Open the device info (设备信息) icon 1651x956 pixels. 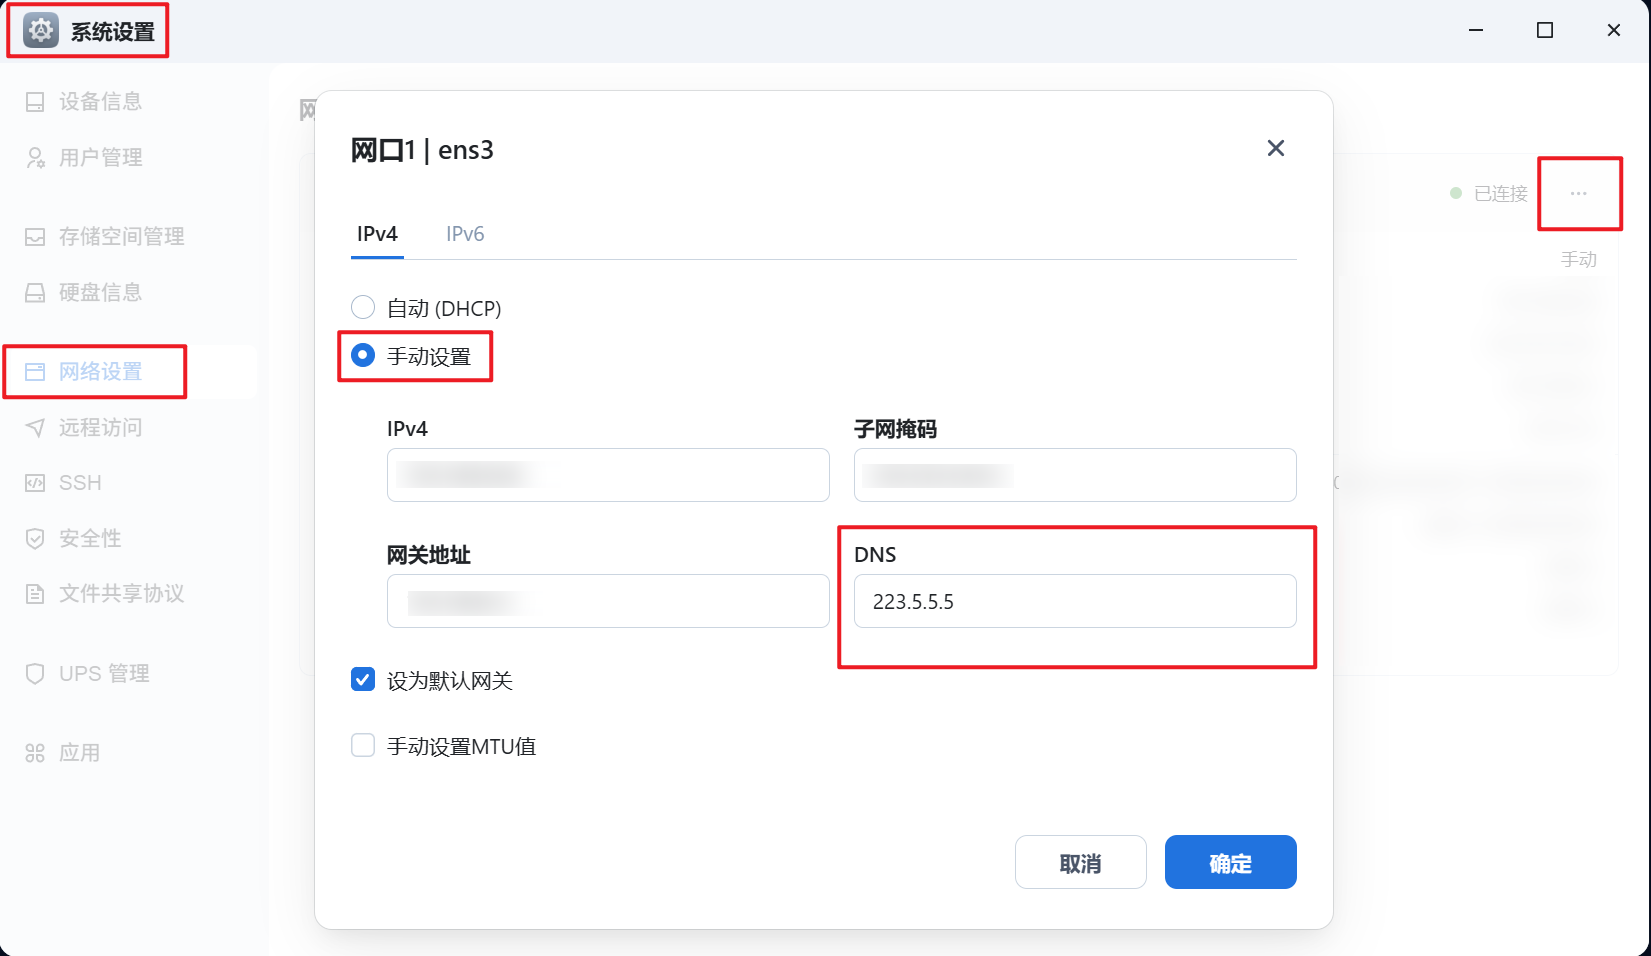pos(35,102)
